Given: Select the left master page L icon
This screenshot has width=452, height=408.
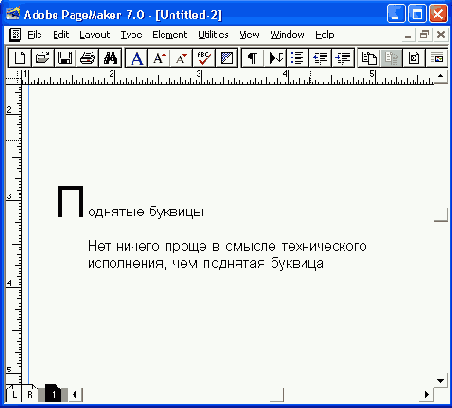Looking at the screenshot, I should 14,394.
